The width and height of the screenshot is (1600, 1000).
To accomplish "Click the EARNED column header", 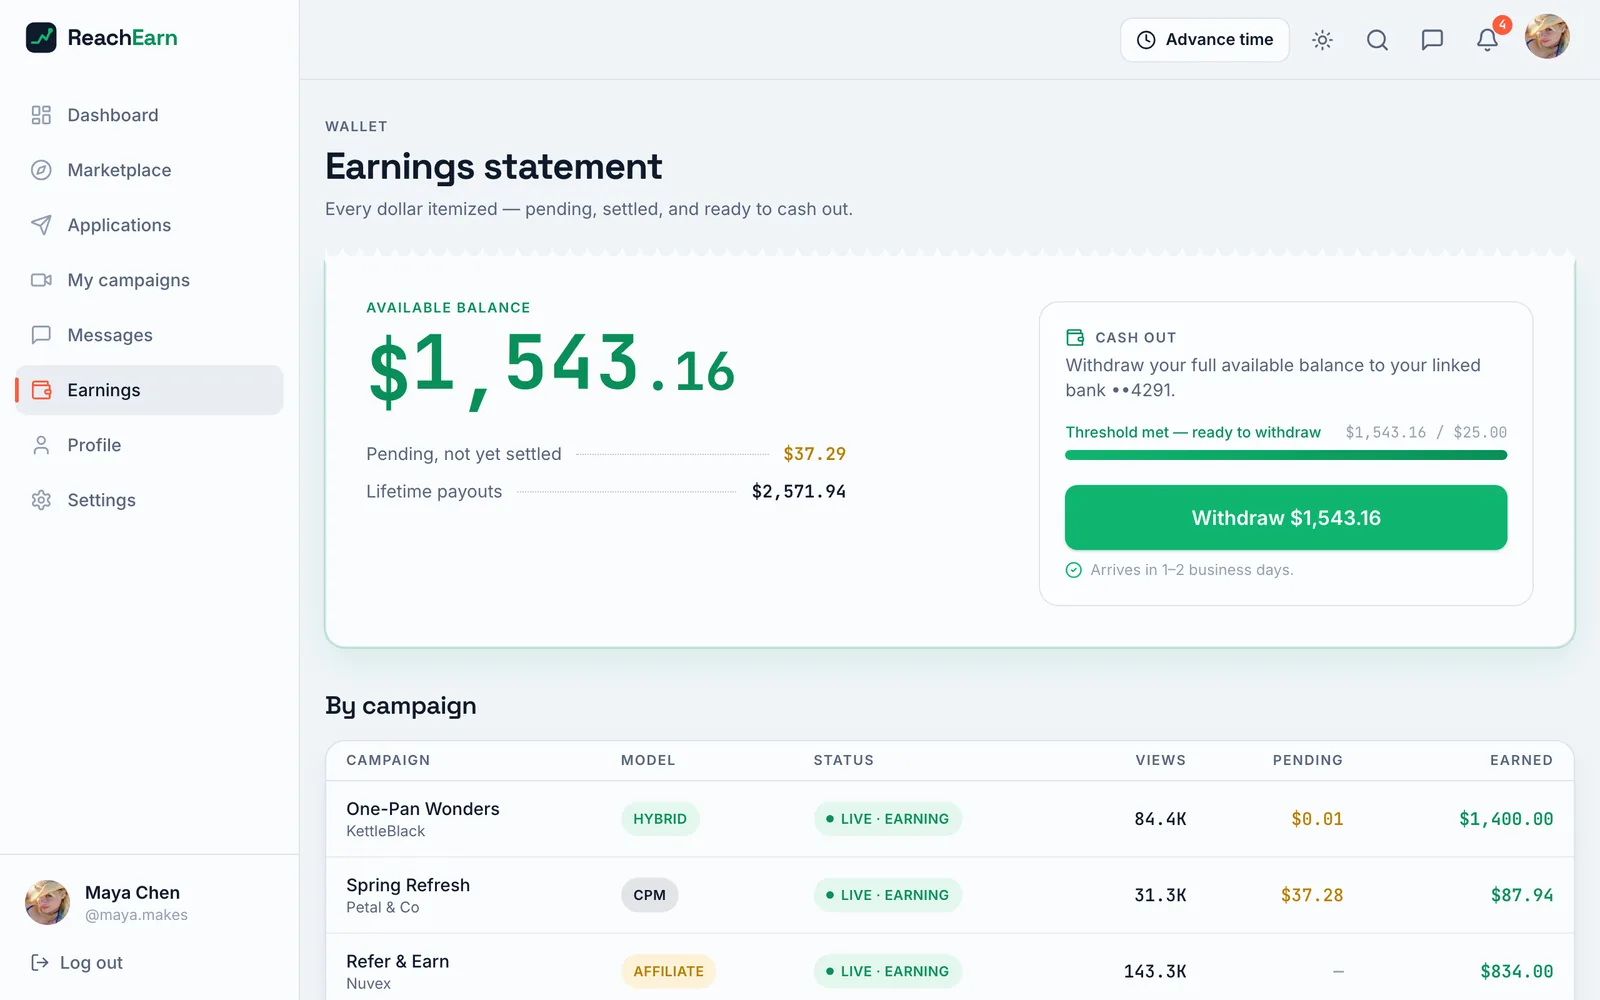I will (x=1521, y=760).
